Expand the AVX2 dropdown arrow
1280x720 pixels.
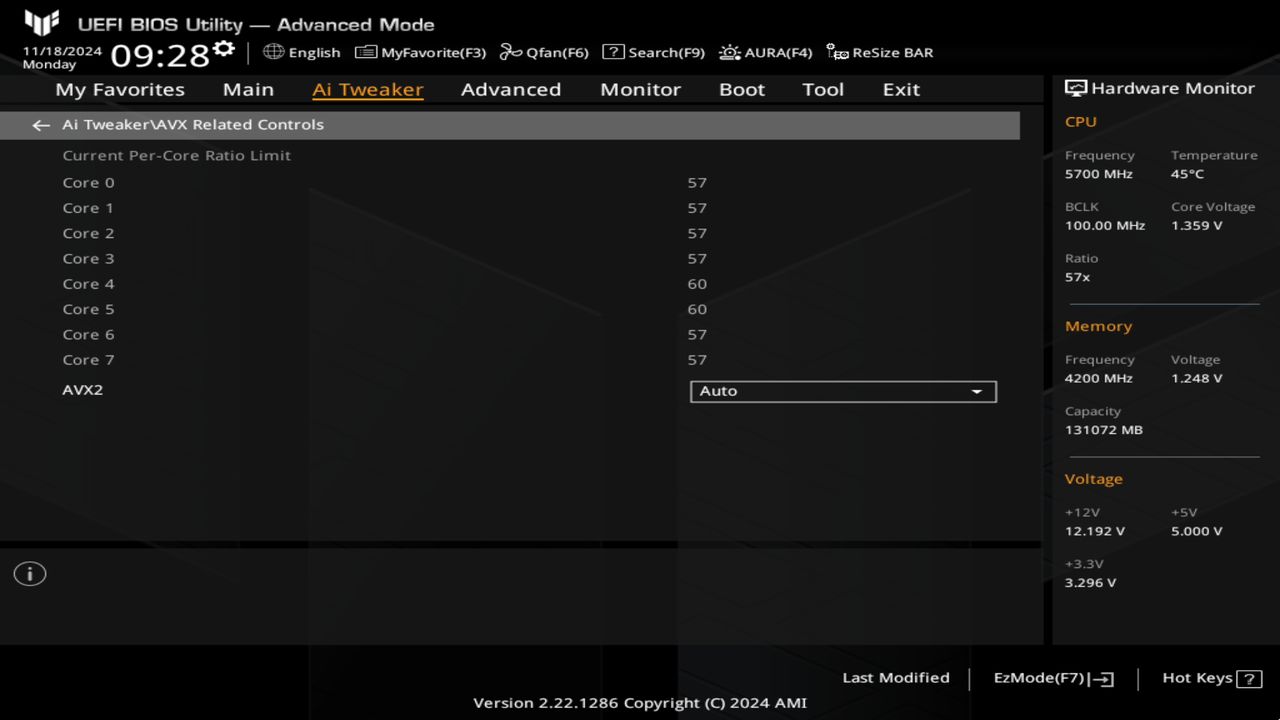pos(977,392)
